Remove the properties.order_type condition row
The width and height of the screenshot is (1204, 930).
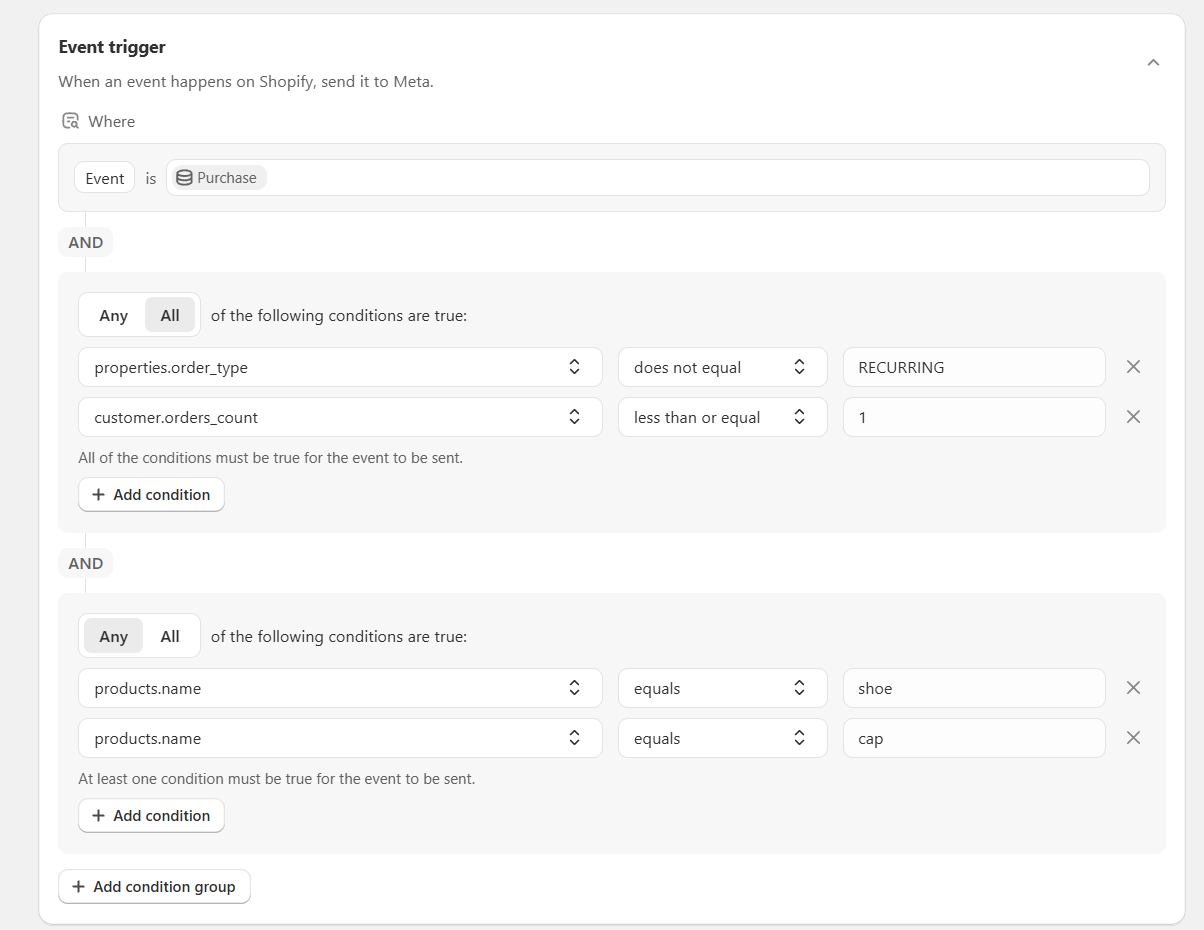click(x=1133, y=367)
